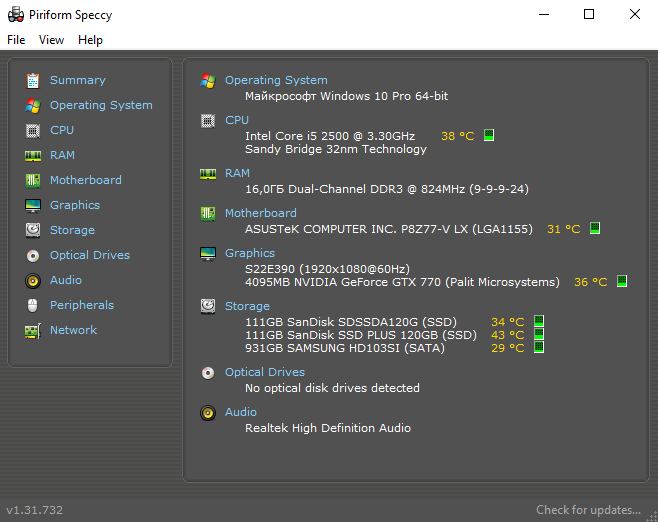
Task: Select Summary in the sidebar
Action: (x=78, y=80)
